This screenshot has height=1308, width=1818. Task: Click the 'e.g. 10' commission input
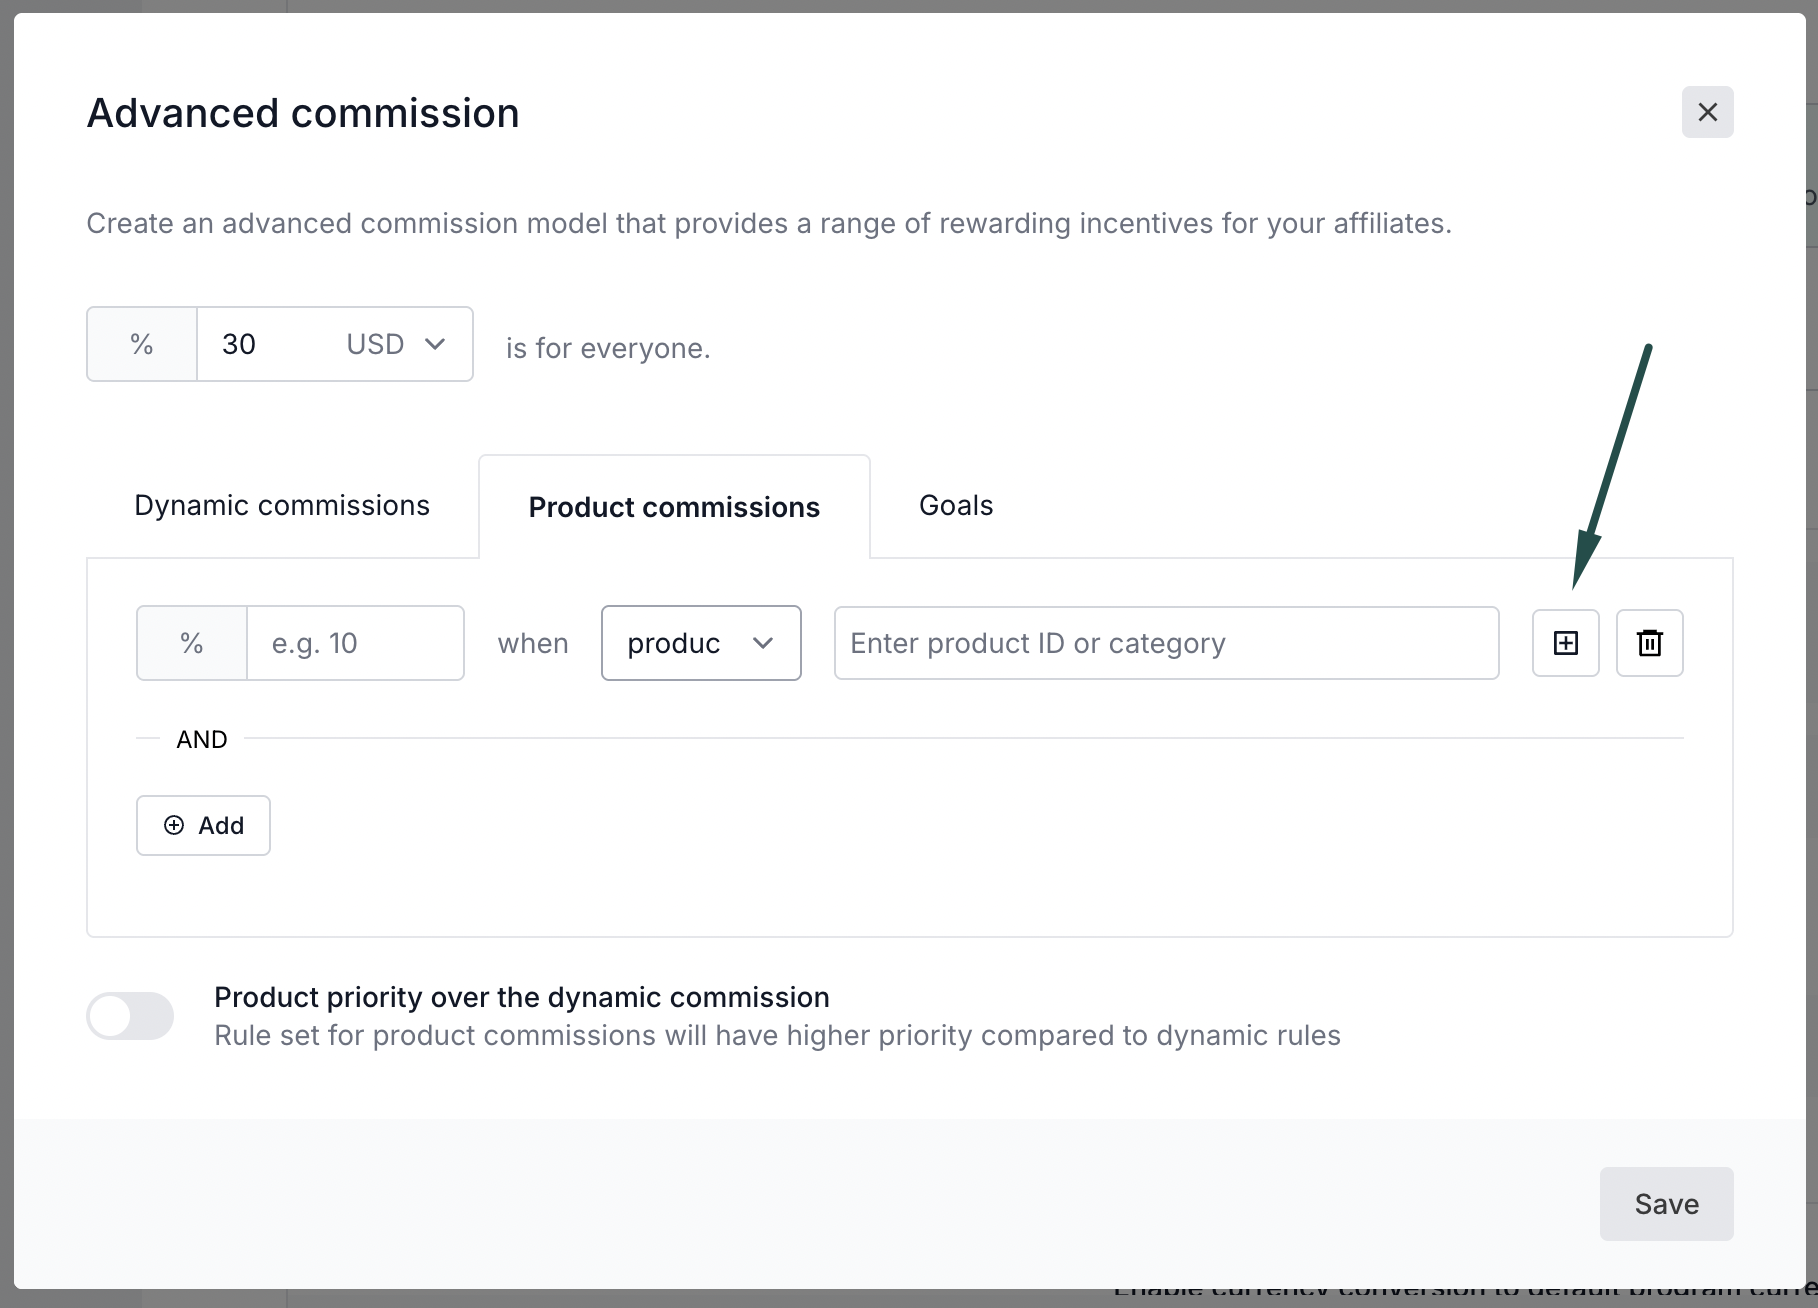click(x=354, y=643)
